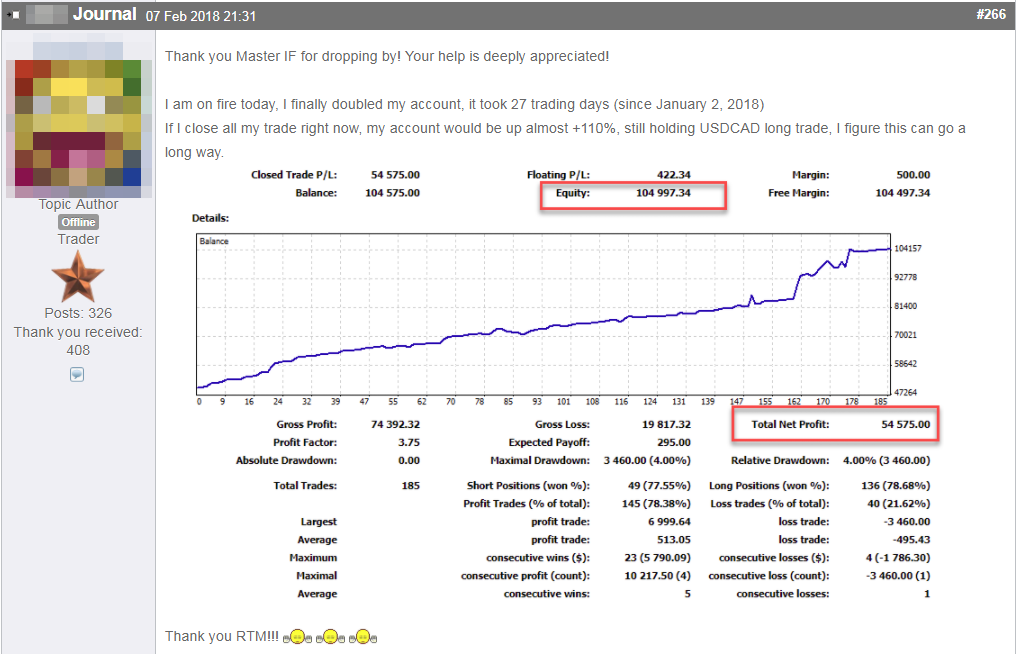Click the consecutive loss value -3 460.00 (1)
Image resolution: width=1021 pixels, height=654 pixels.
pos(899,576)
